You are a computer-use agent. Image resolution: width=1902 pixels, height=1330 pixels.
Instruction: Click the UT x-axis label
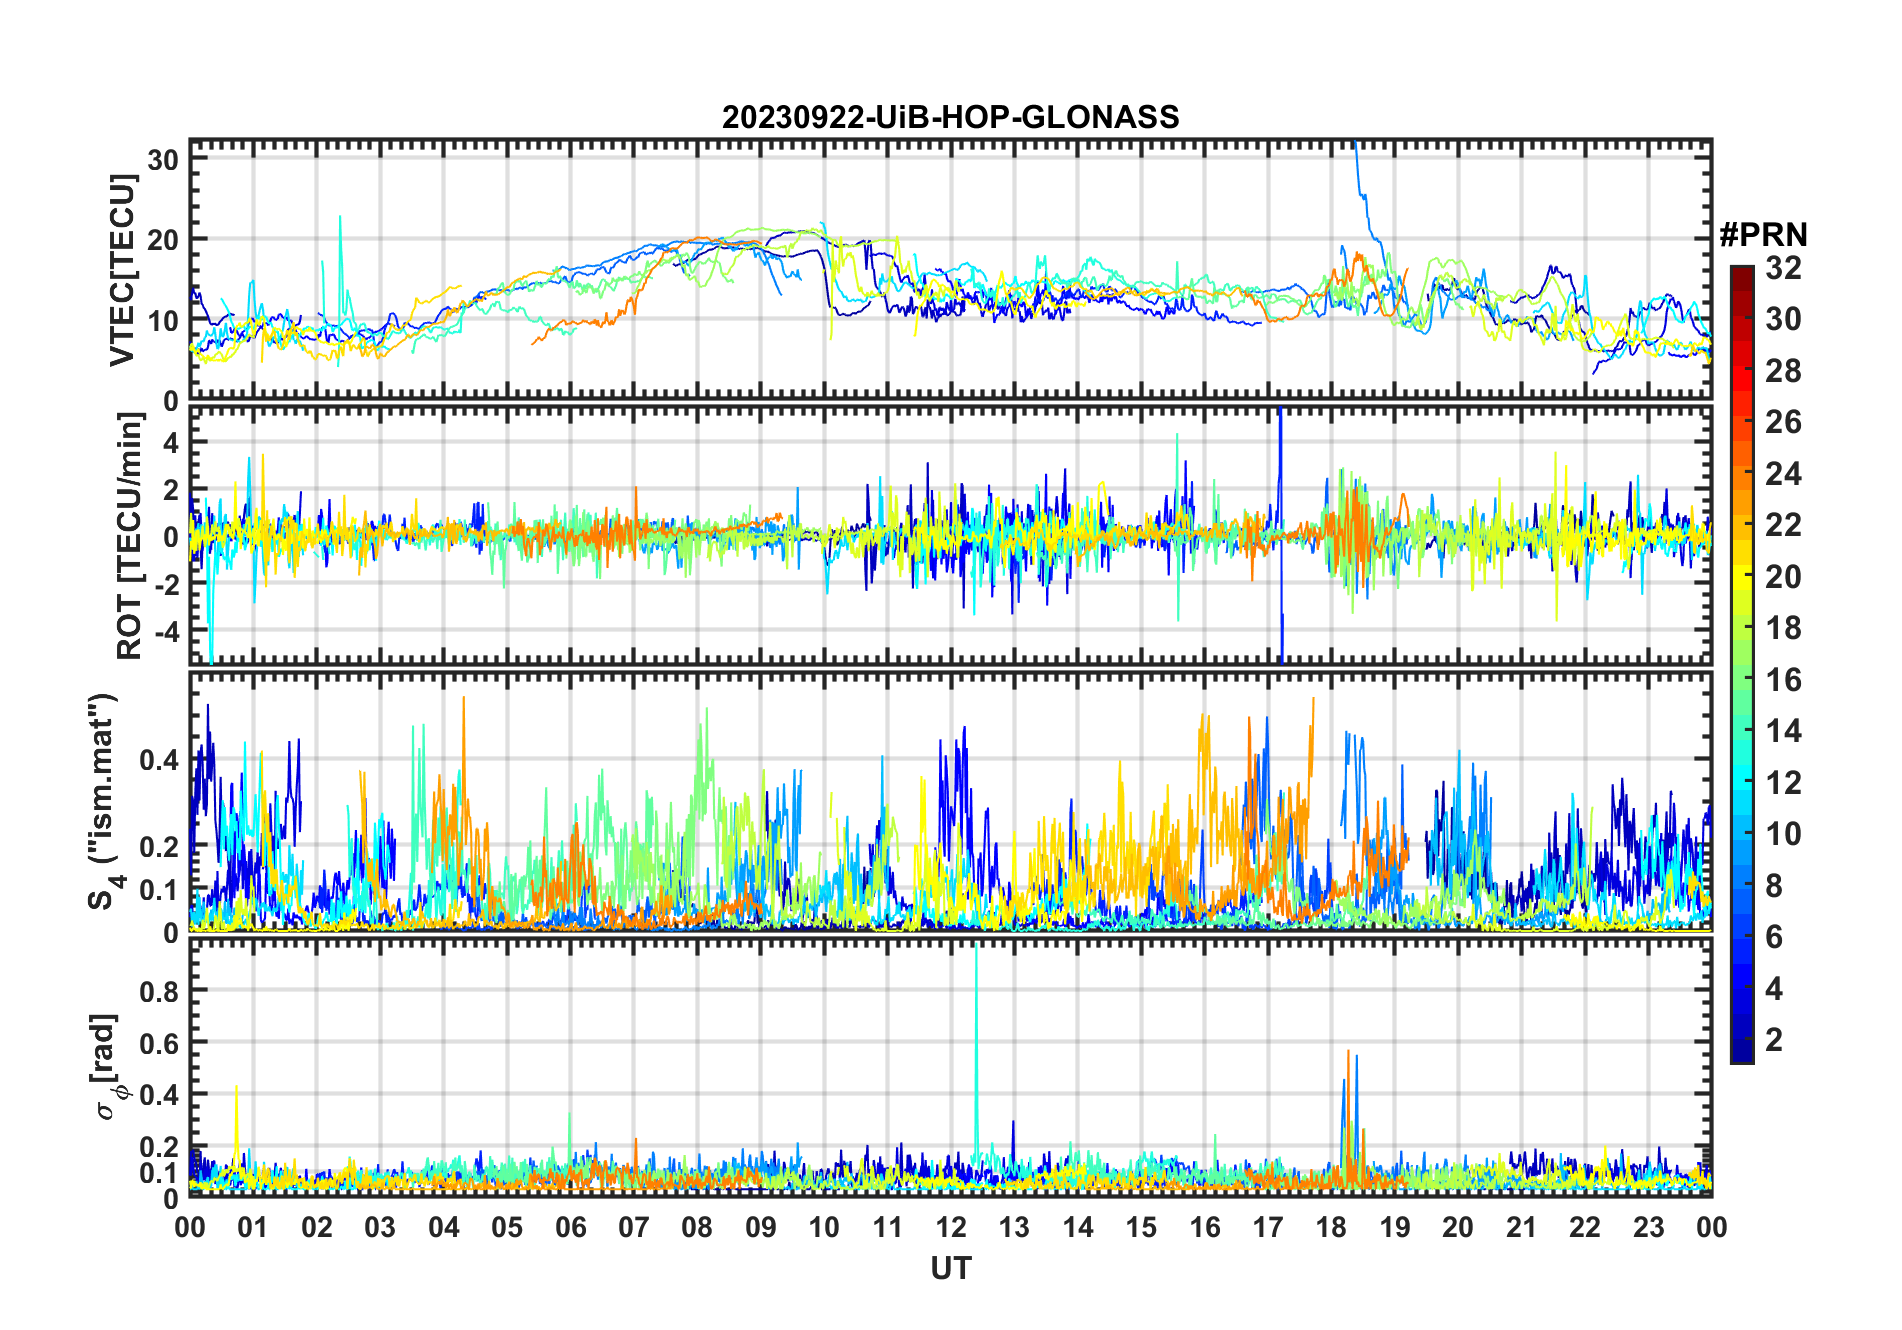click(950, 1268)
